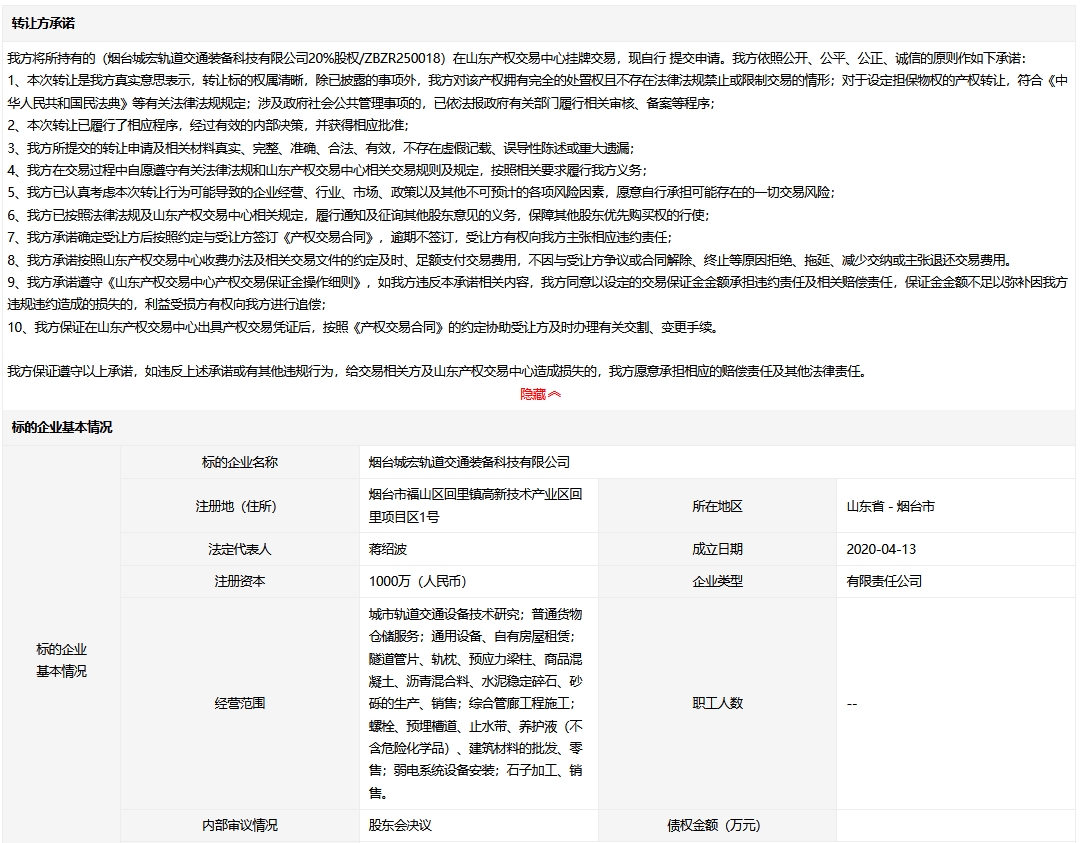
Task: Click the 企业类型 label cell
Action: coord(717,581)
